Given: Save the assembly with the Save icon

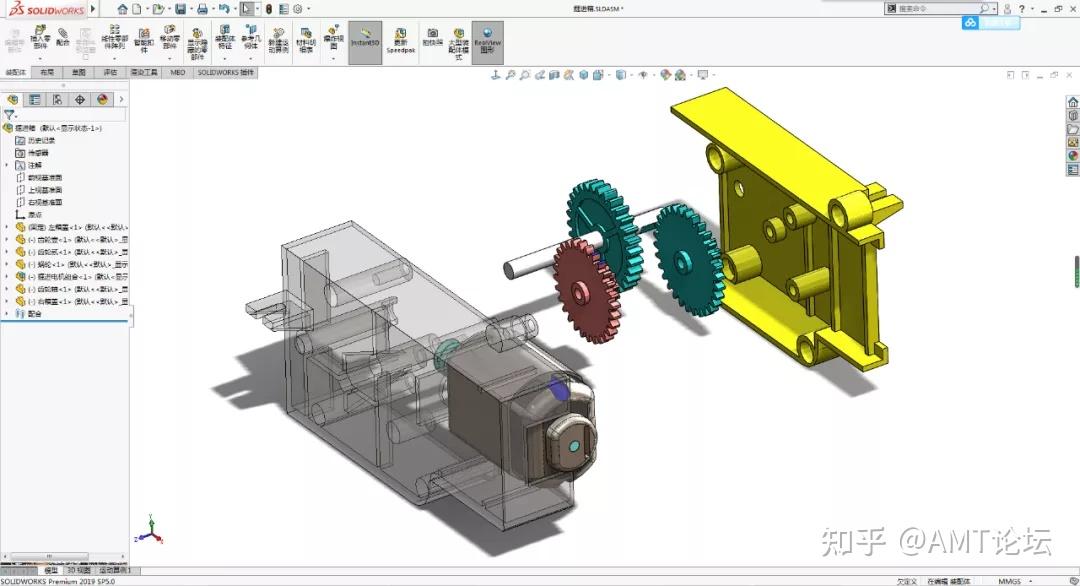Looking at the screenshot, I should (182, 9).
